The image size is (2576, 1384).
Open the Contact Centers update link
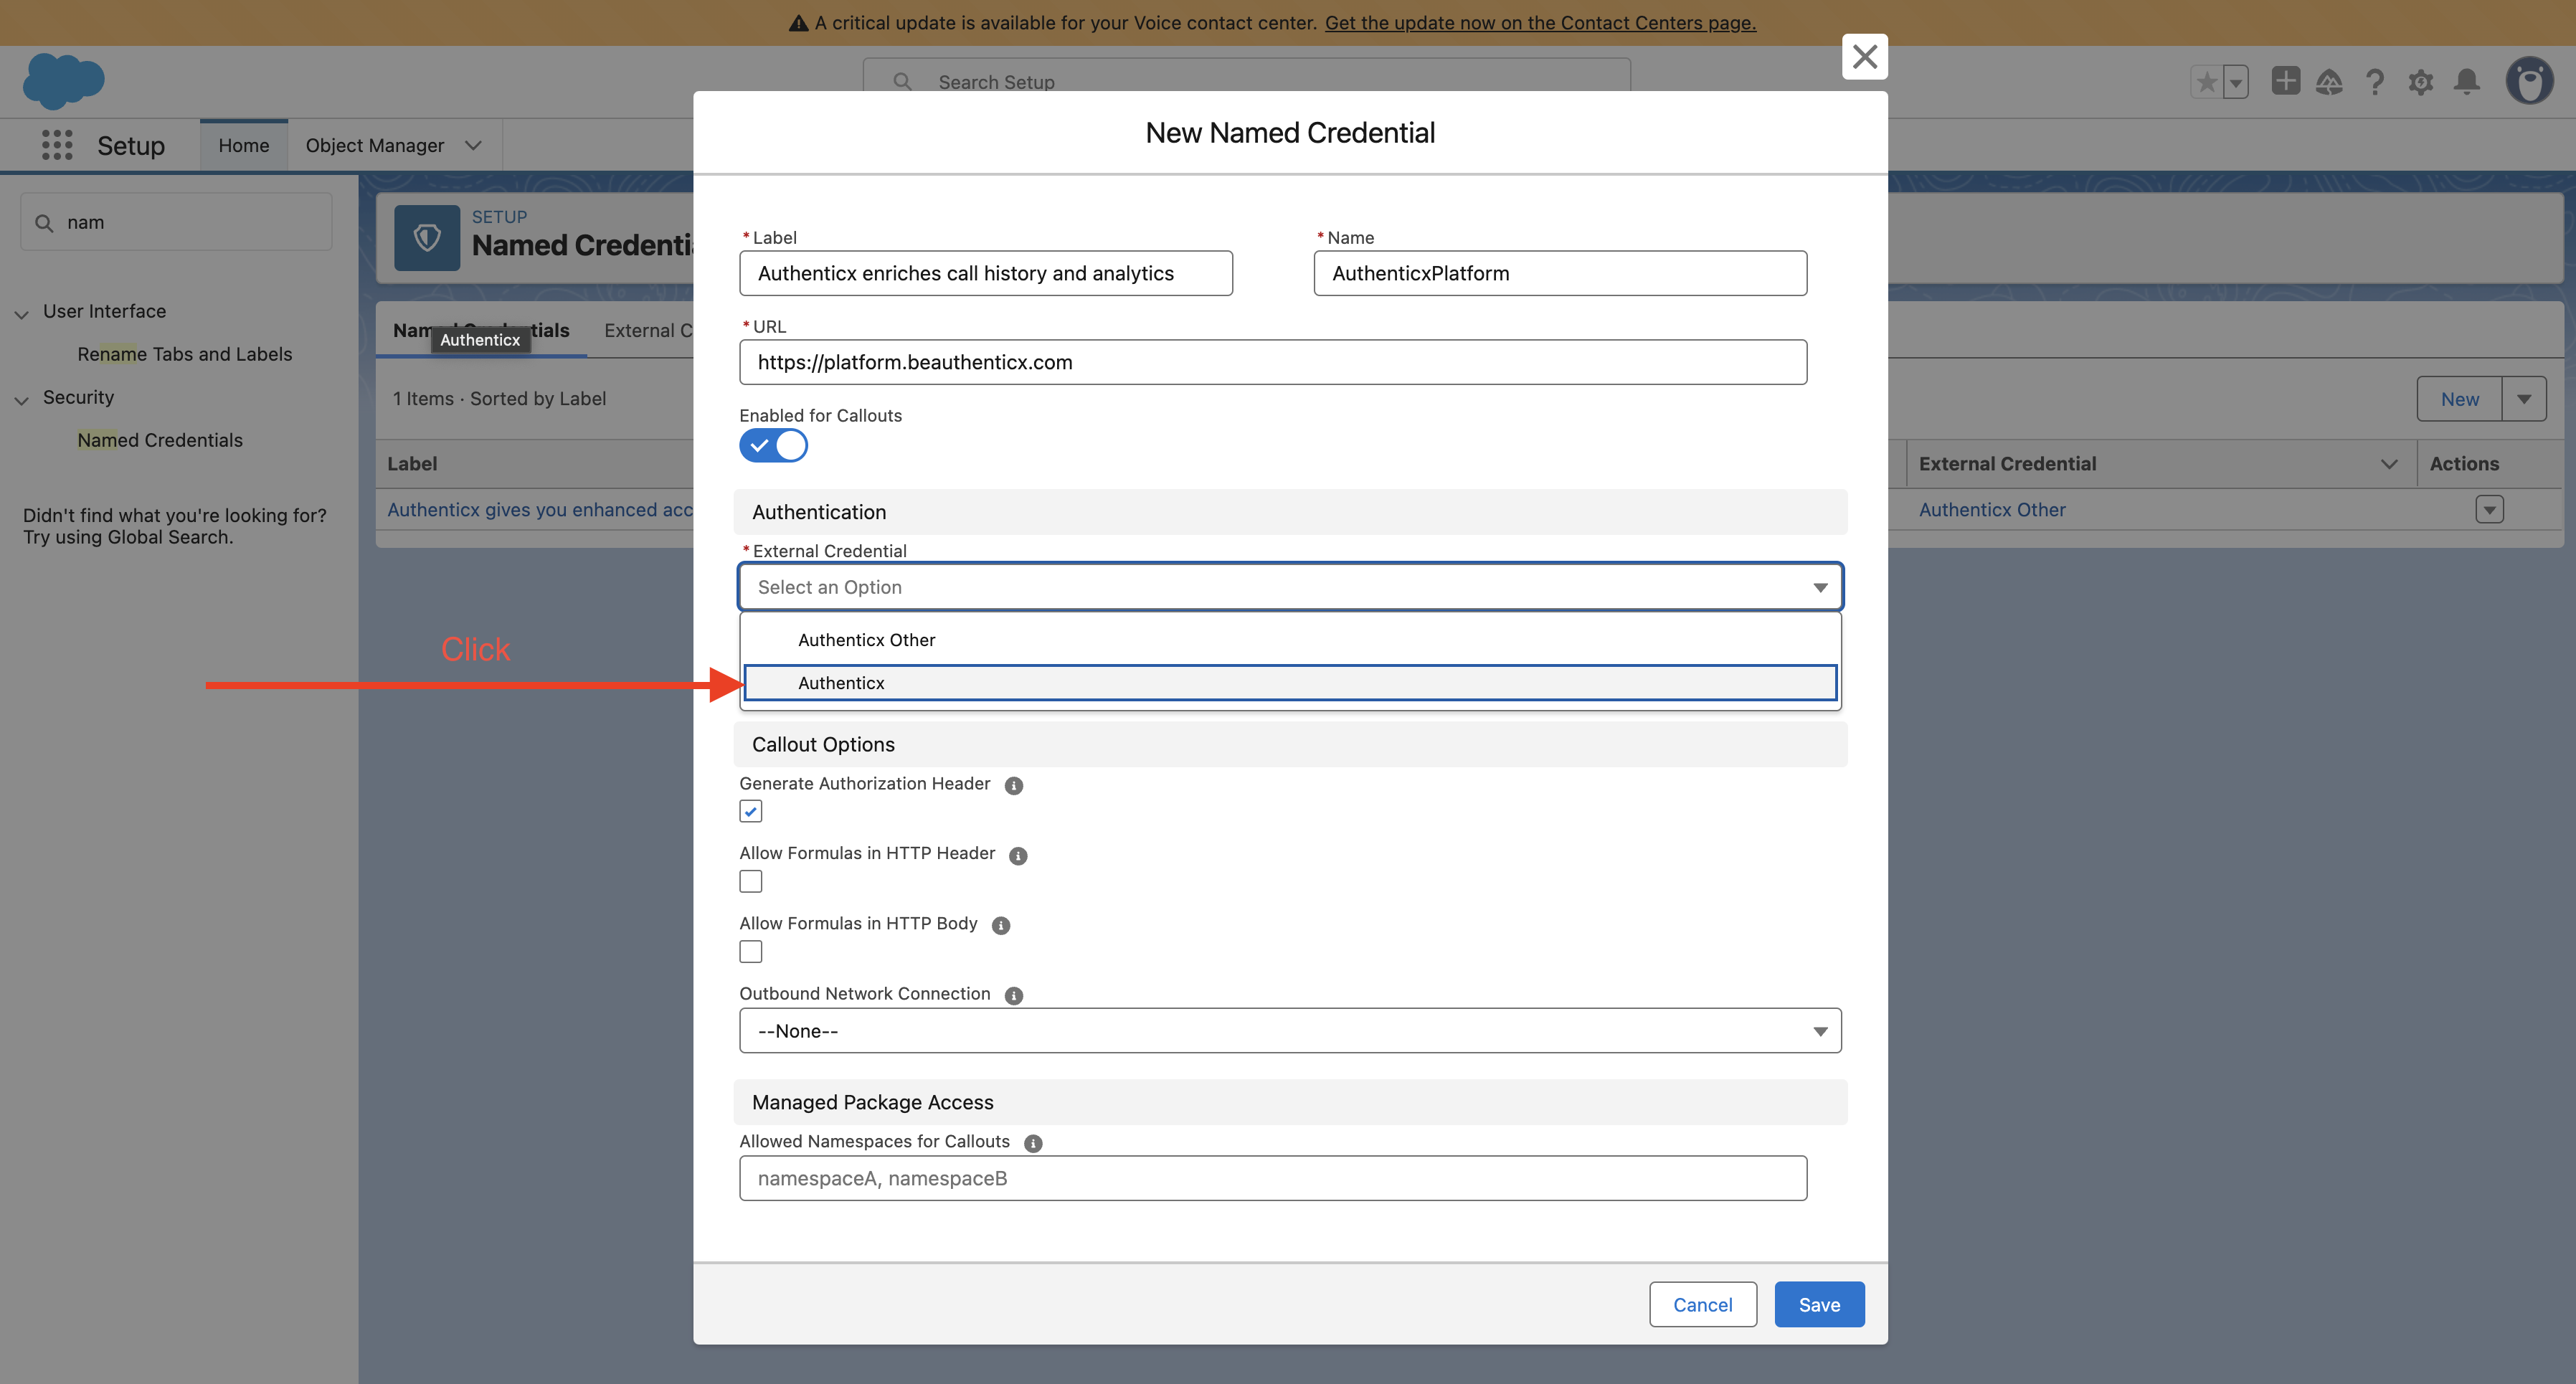[x=1540, y=23]
